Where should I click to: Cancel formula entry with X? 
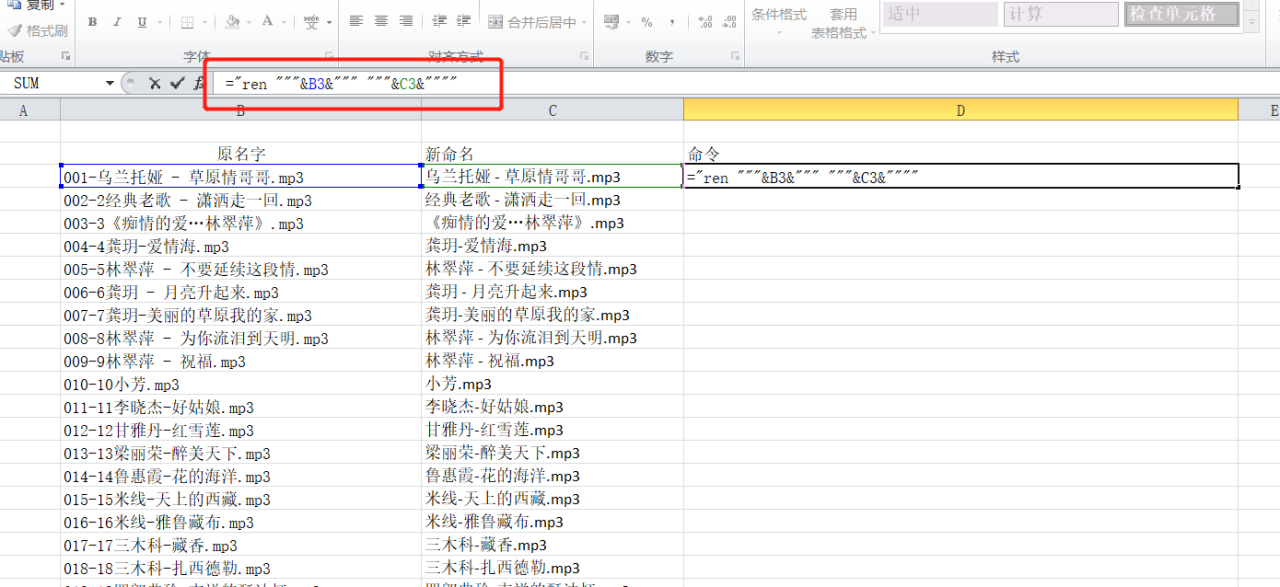pyautogui.click(x=154, y=83)
